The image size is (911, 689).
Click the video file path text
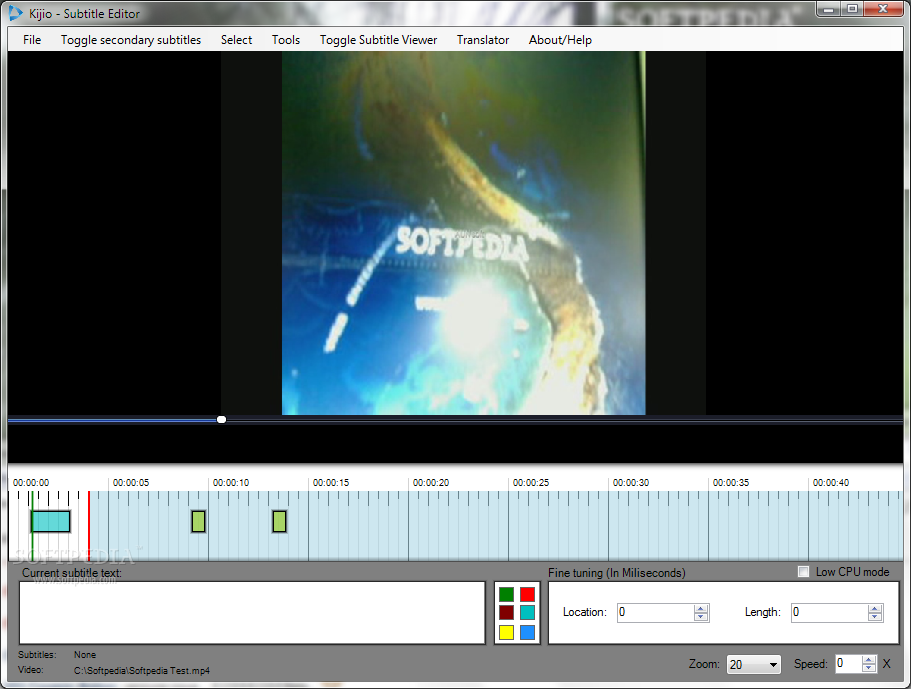click(142, 670)
